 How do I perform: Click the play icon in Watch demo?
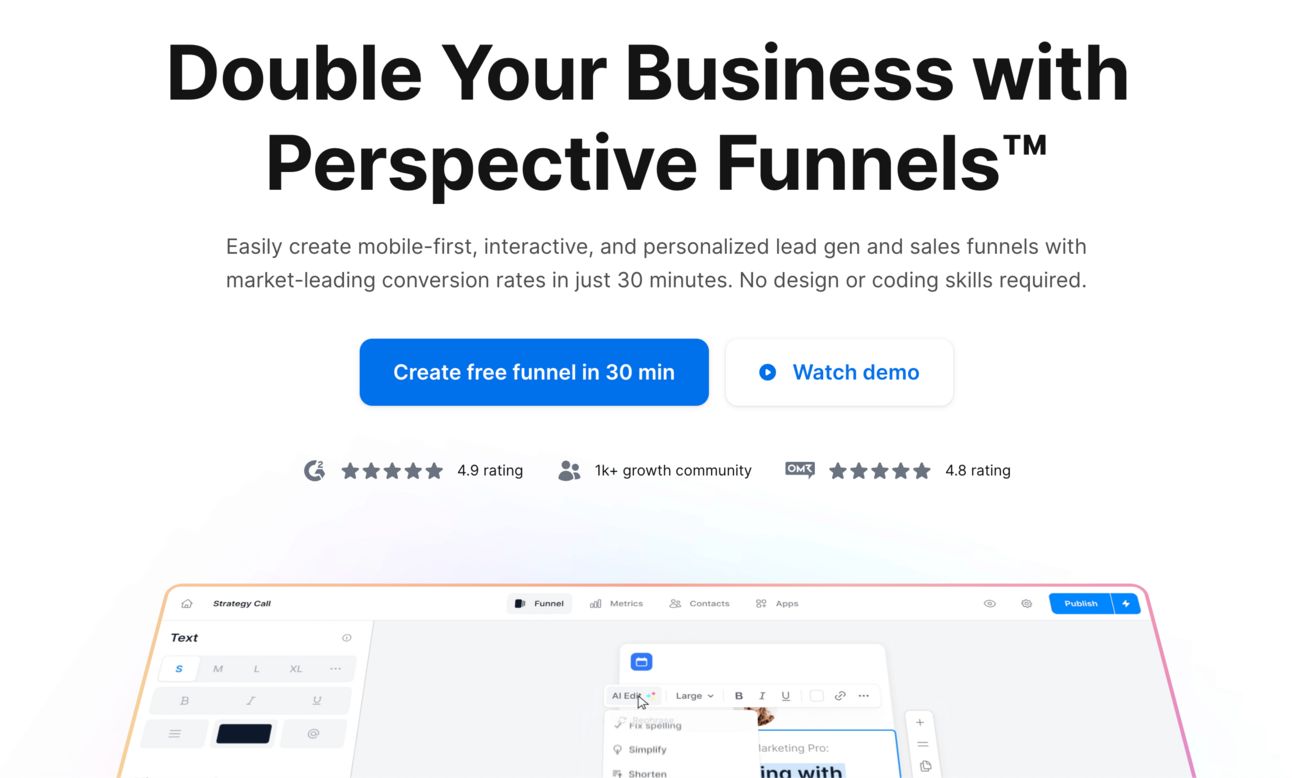pyautogui.click(x=767, y=372)
